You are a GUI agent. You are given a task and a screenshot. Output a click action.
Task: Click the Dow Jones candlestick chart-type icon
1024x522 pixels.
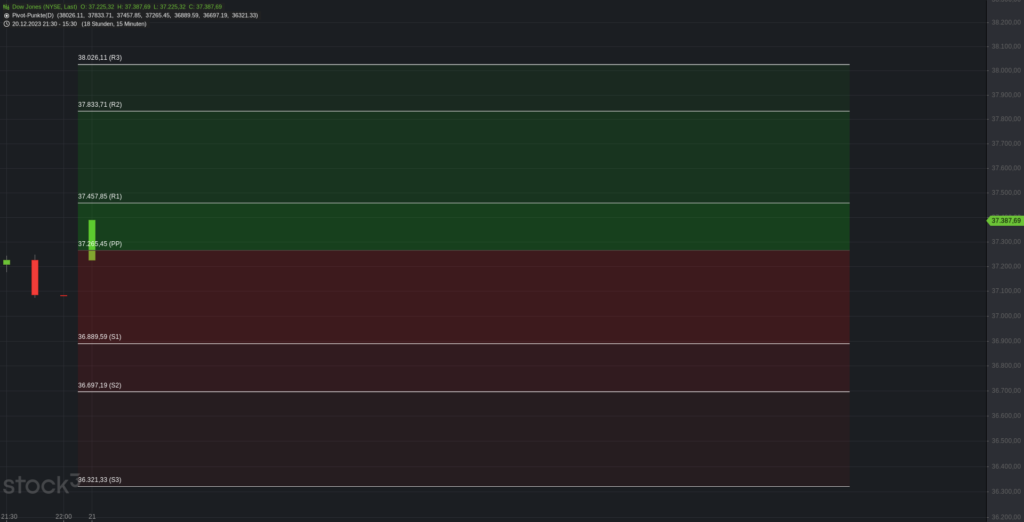pyautogui.click(x=6, y=6)
